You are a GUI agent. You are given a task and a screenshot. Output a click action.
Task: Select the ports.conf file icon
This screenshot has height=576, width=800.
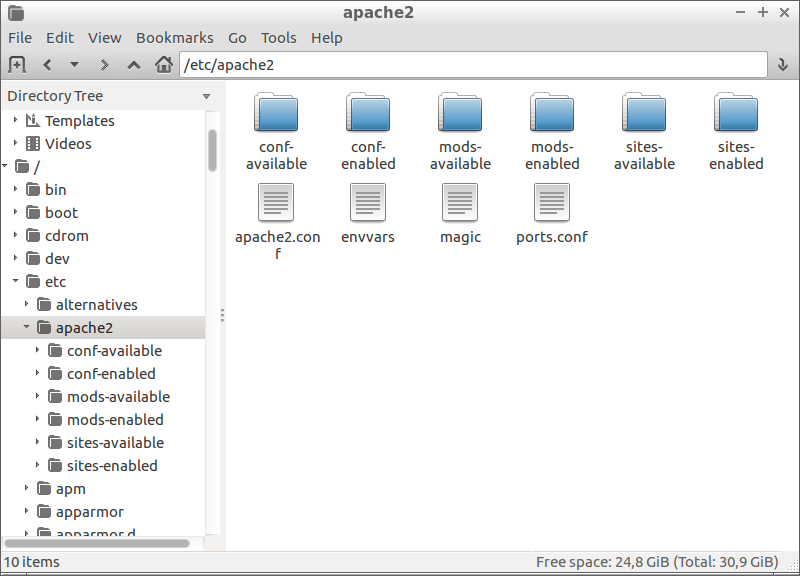click(x=552, y=203)
